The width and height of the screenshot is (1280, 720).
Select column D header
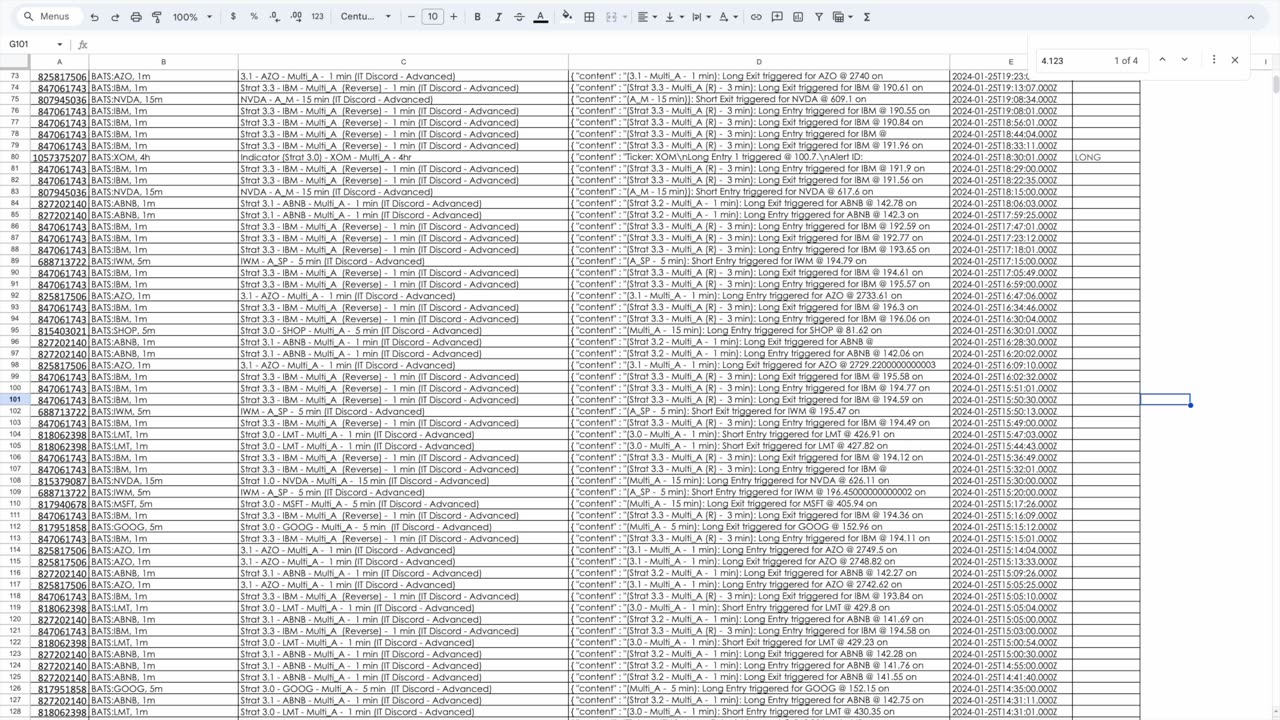coord(759,62)
